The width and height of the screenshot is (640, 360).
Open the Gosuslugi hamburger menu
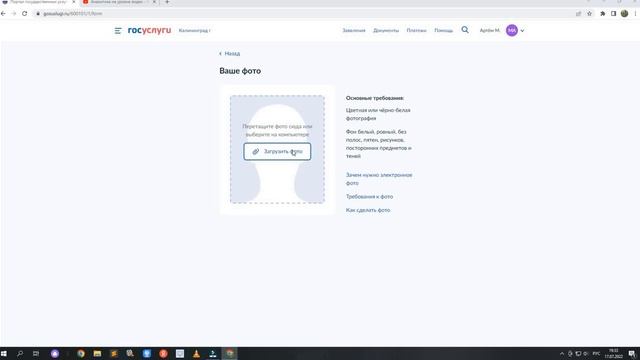[x=118, y=31]
